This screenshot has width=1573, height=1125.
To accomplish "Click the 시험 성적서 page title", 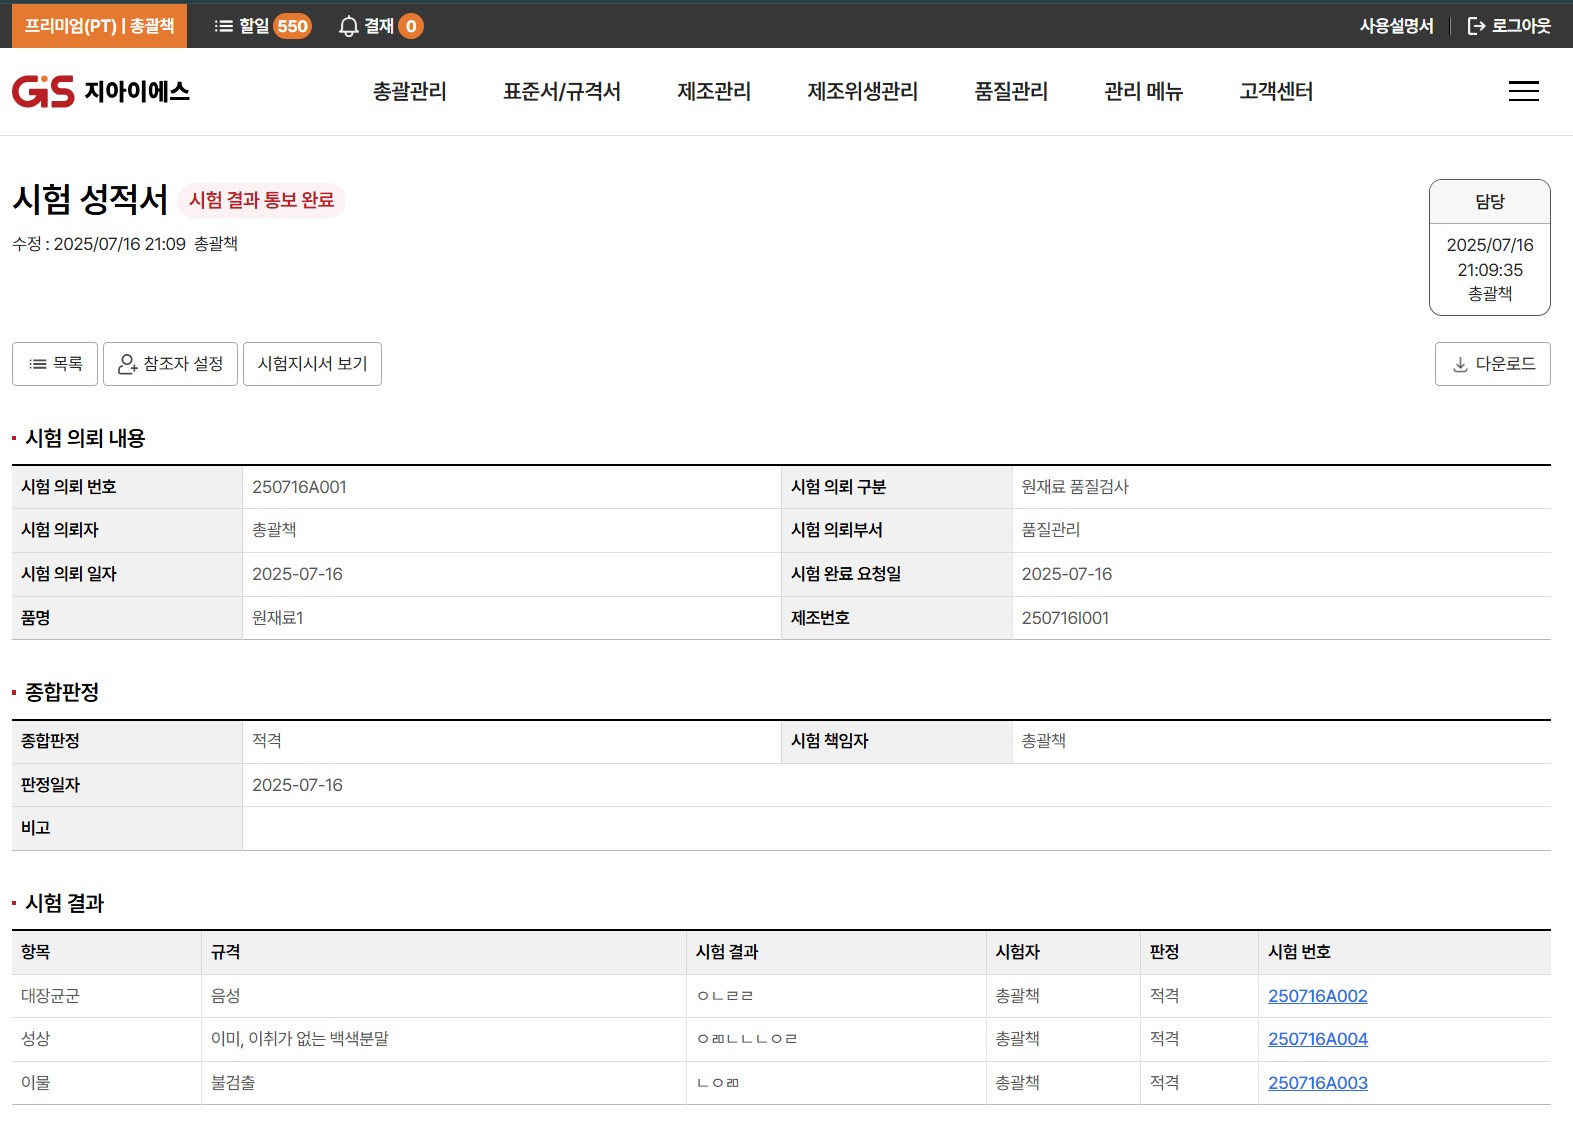I will (90, 199).
